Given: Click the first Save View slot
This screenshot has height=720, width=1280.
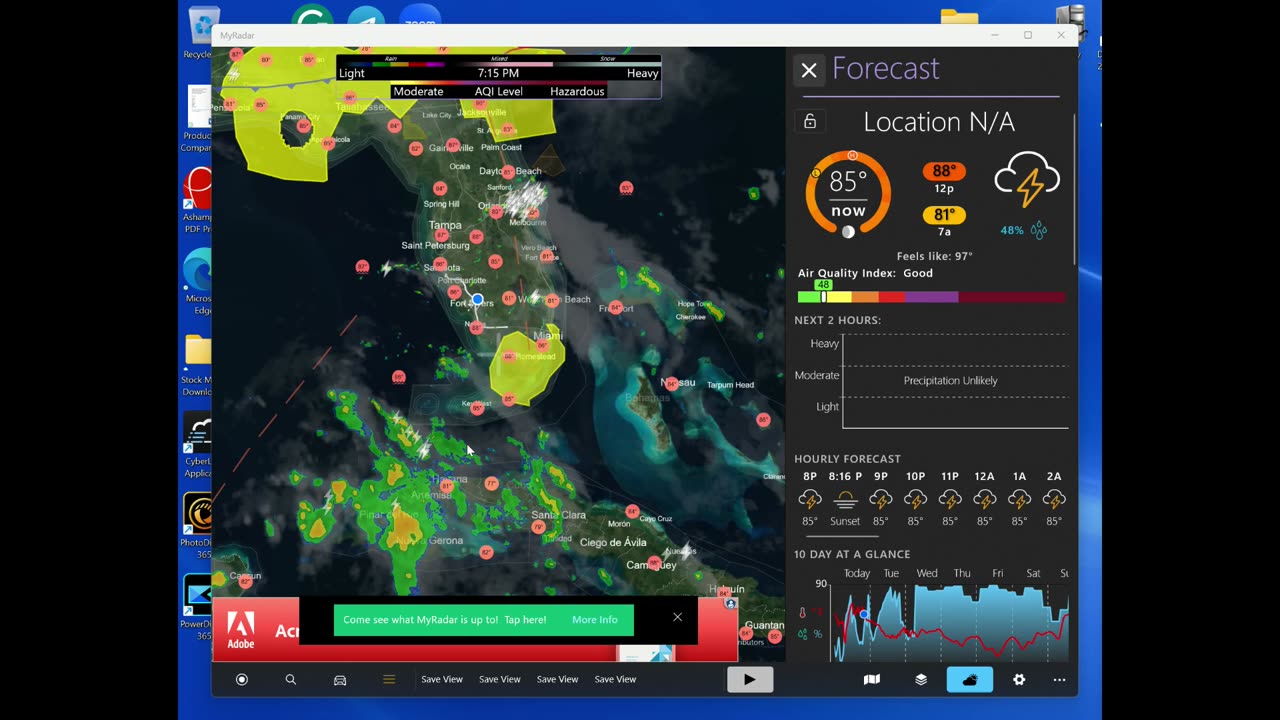Looking at the screenshot, I should [x=442, y=679].
